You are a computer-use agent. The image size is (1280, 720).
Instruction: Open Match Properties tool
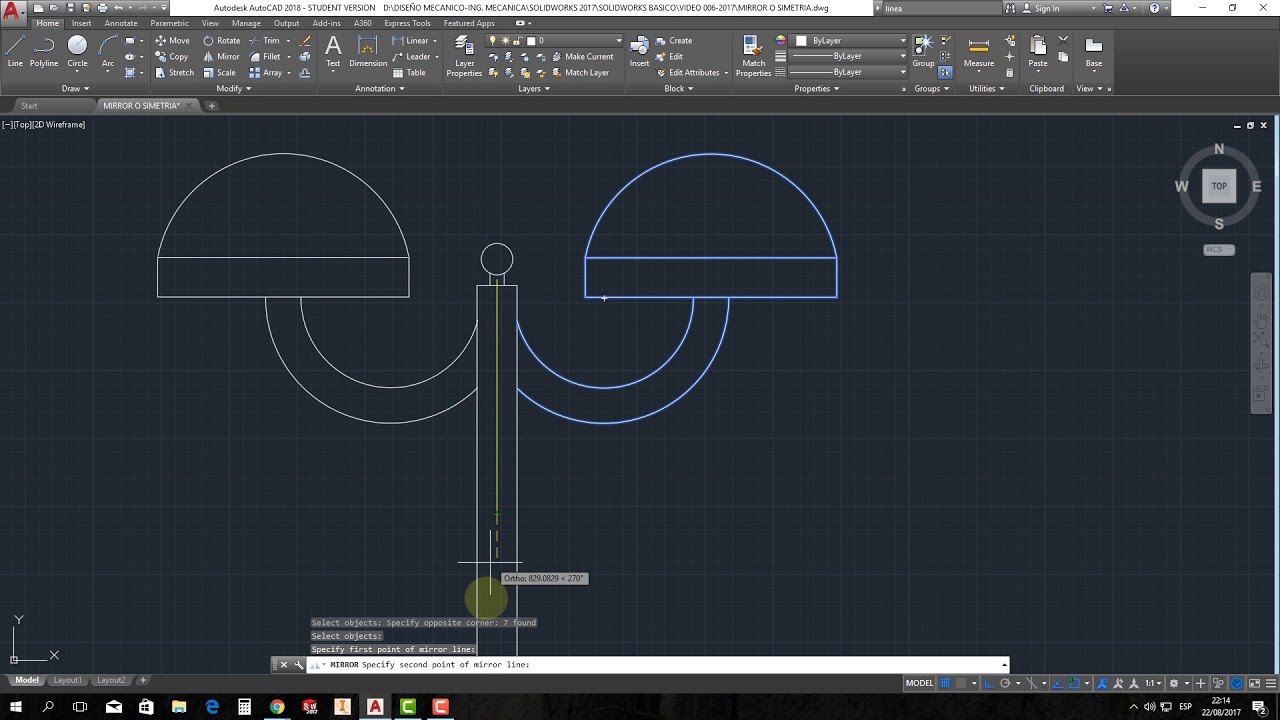[x=754, y=56]
